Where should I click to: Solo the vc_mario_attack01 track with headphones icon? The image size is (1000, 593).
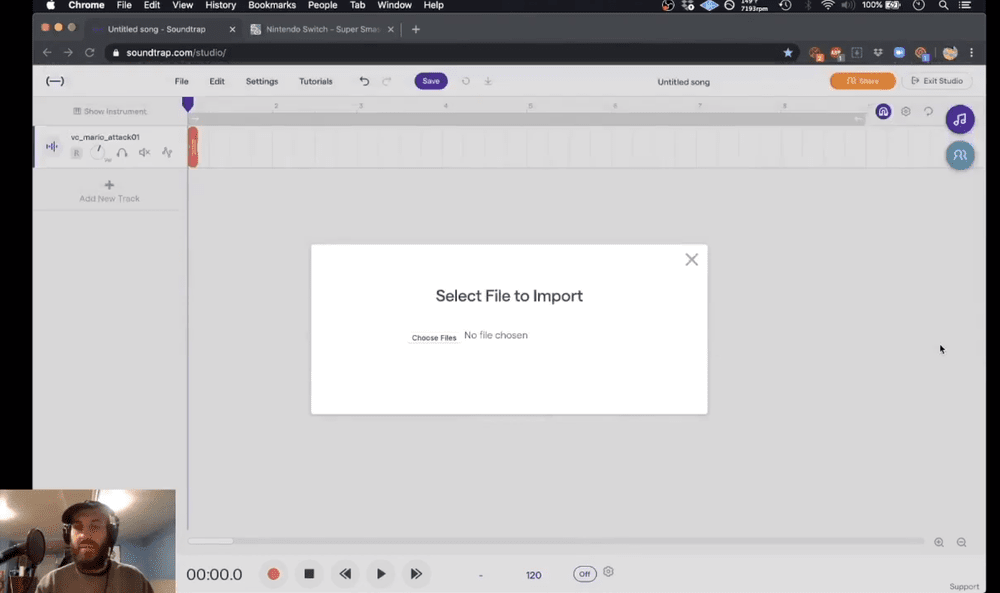tap(122, 152)
